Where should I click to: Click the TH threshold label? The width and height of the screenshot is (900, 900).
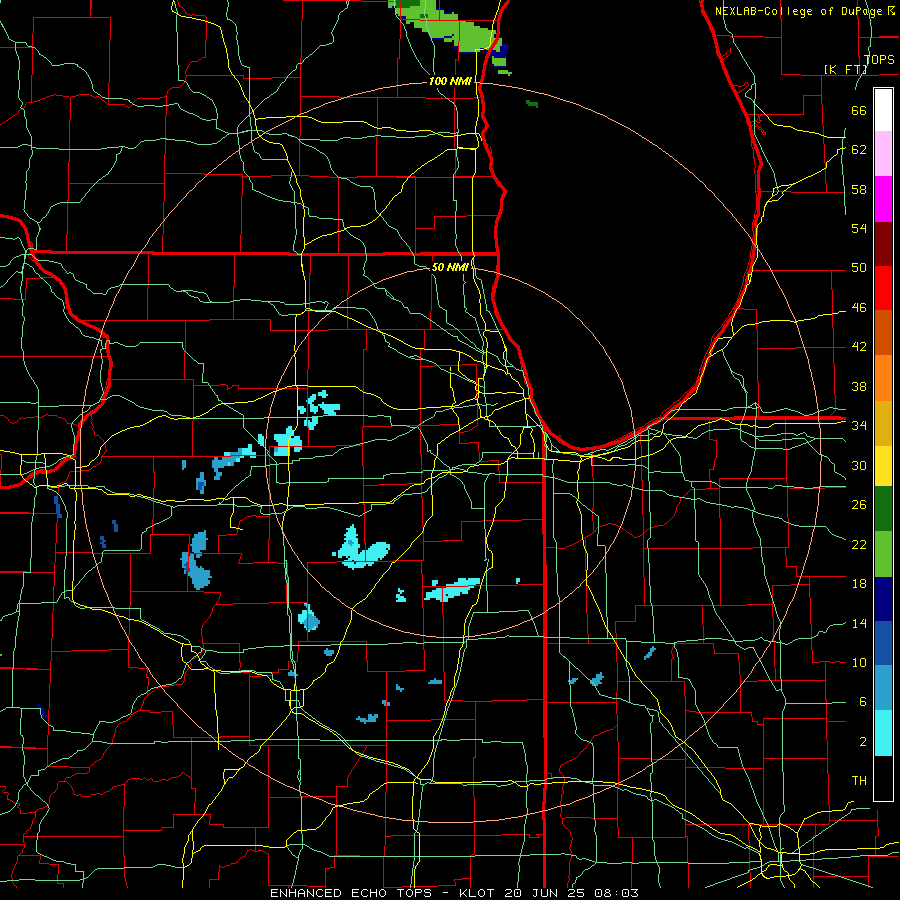click(x=859, y=781)
